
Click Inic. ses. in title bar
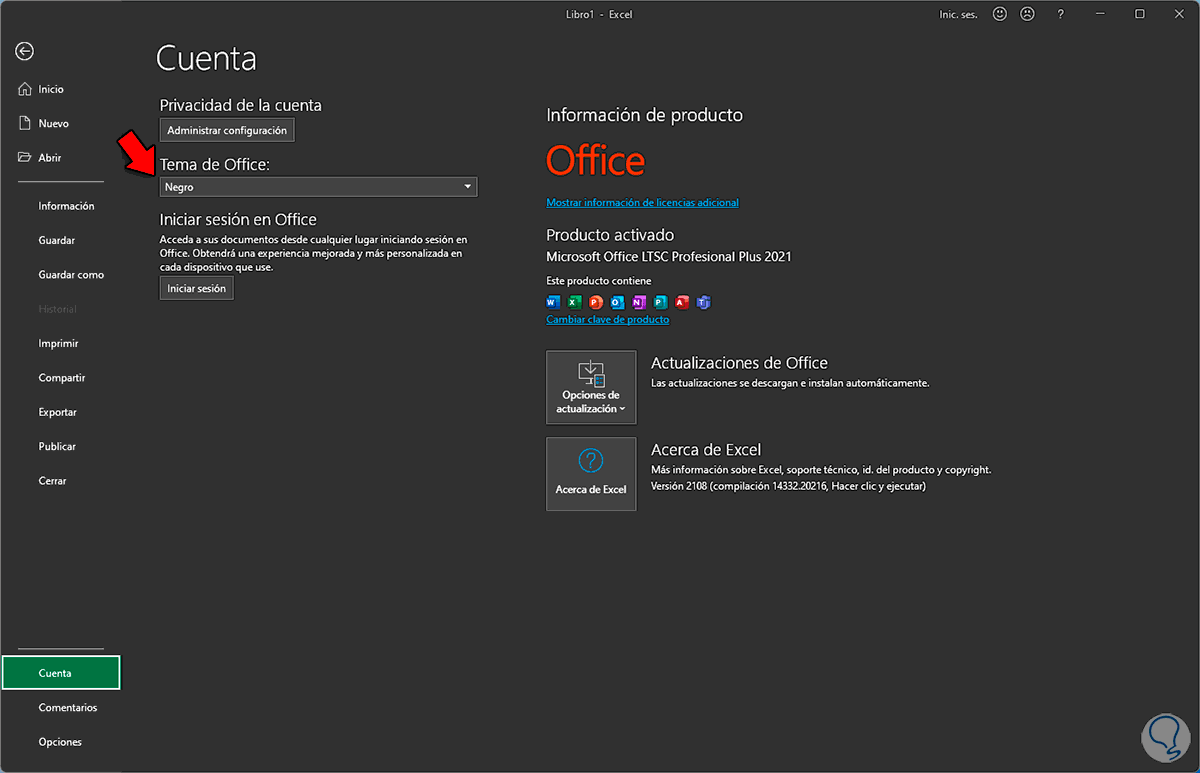(957, 14)
